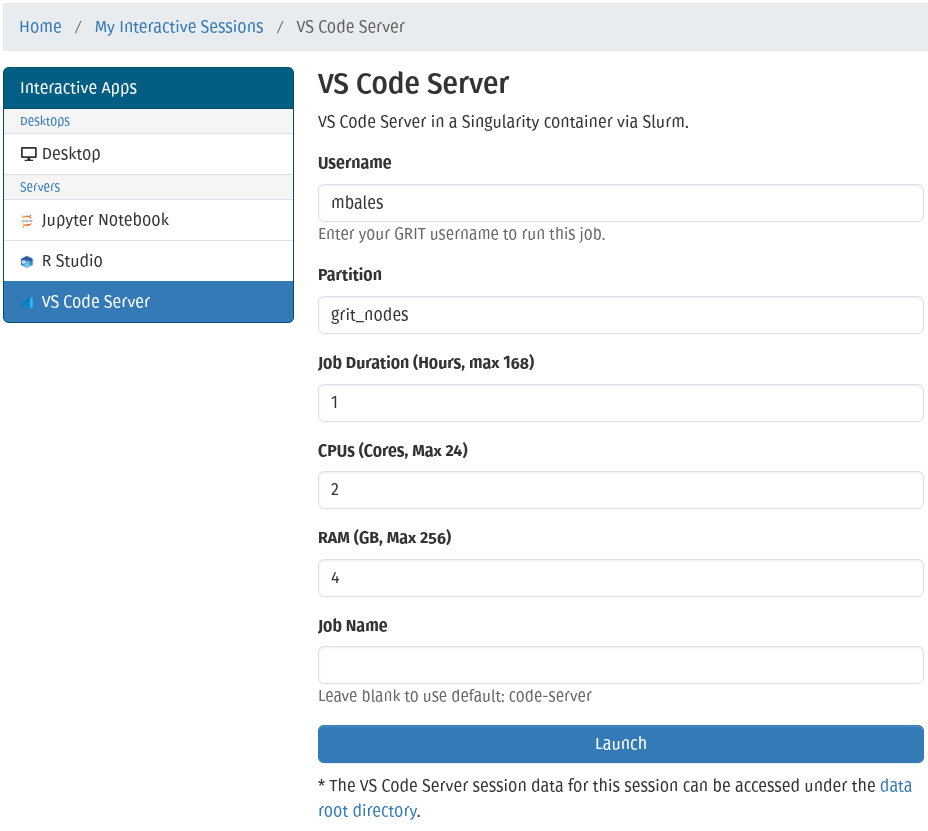Click the Desktop monitor icon in sidebar
Image resolution: width=928 pixels, height=831 pixels.
[x=28, y=155]
